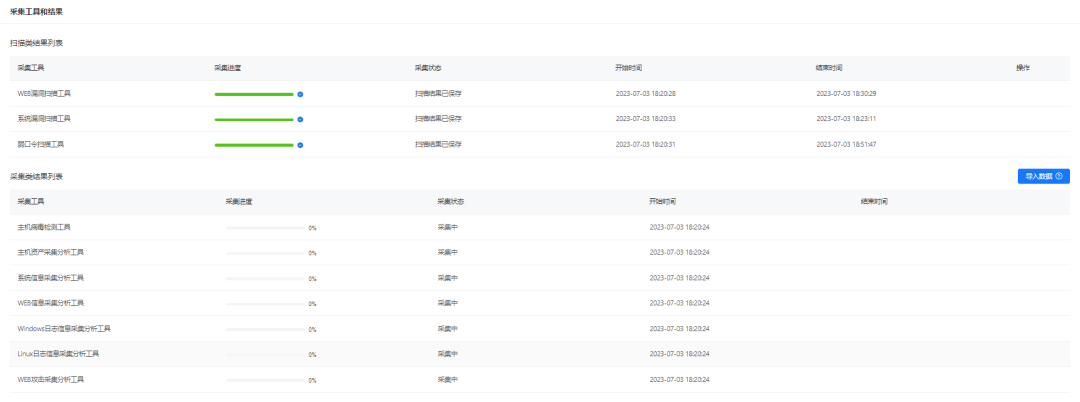Select the Linux日志信息采集分析工具 row name
The width and height of the screenshot is (1080, 402).
point(58,354)
